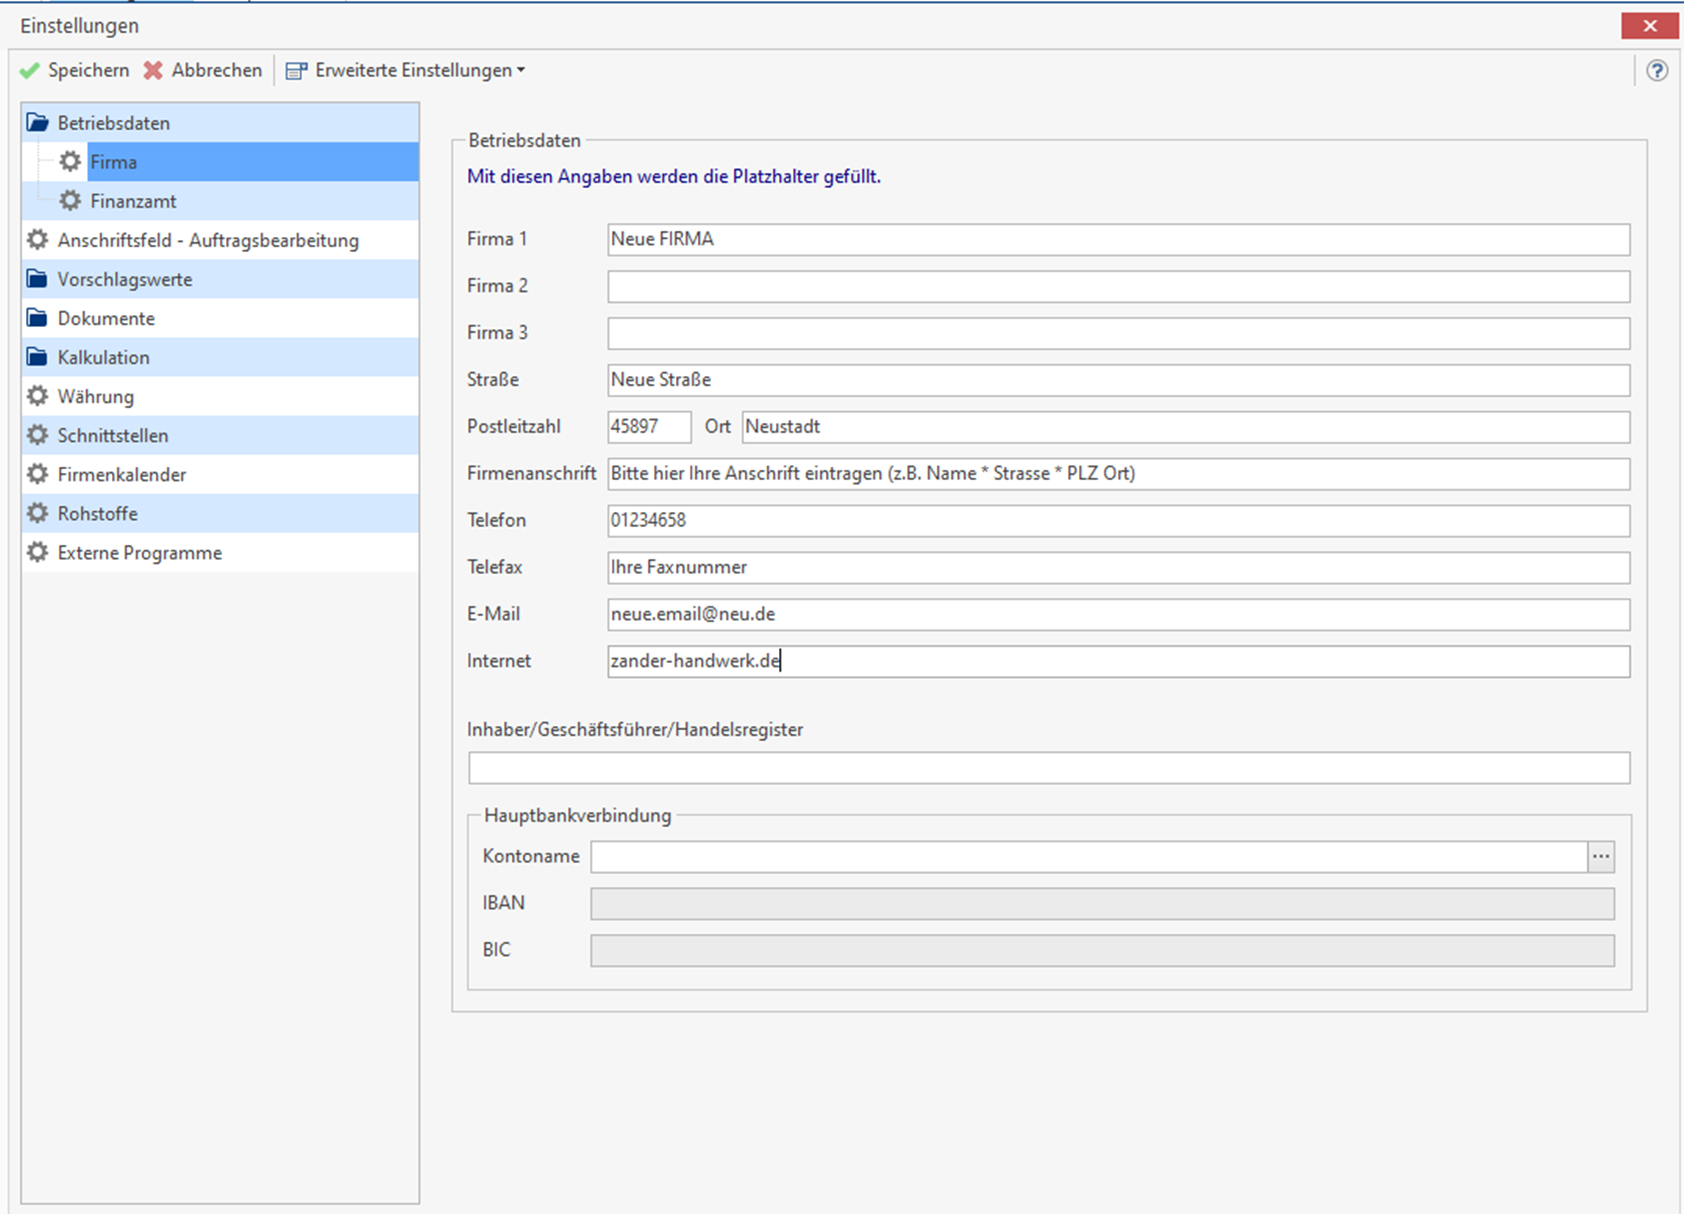Screen dimensions: 1684x1214
Task: Click the Postleitzahl field containing 45897
Action: (x=648, y=427)
